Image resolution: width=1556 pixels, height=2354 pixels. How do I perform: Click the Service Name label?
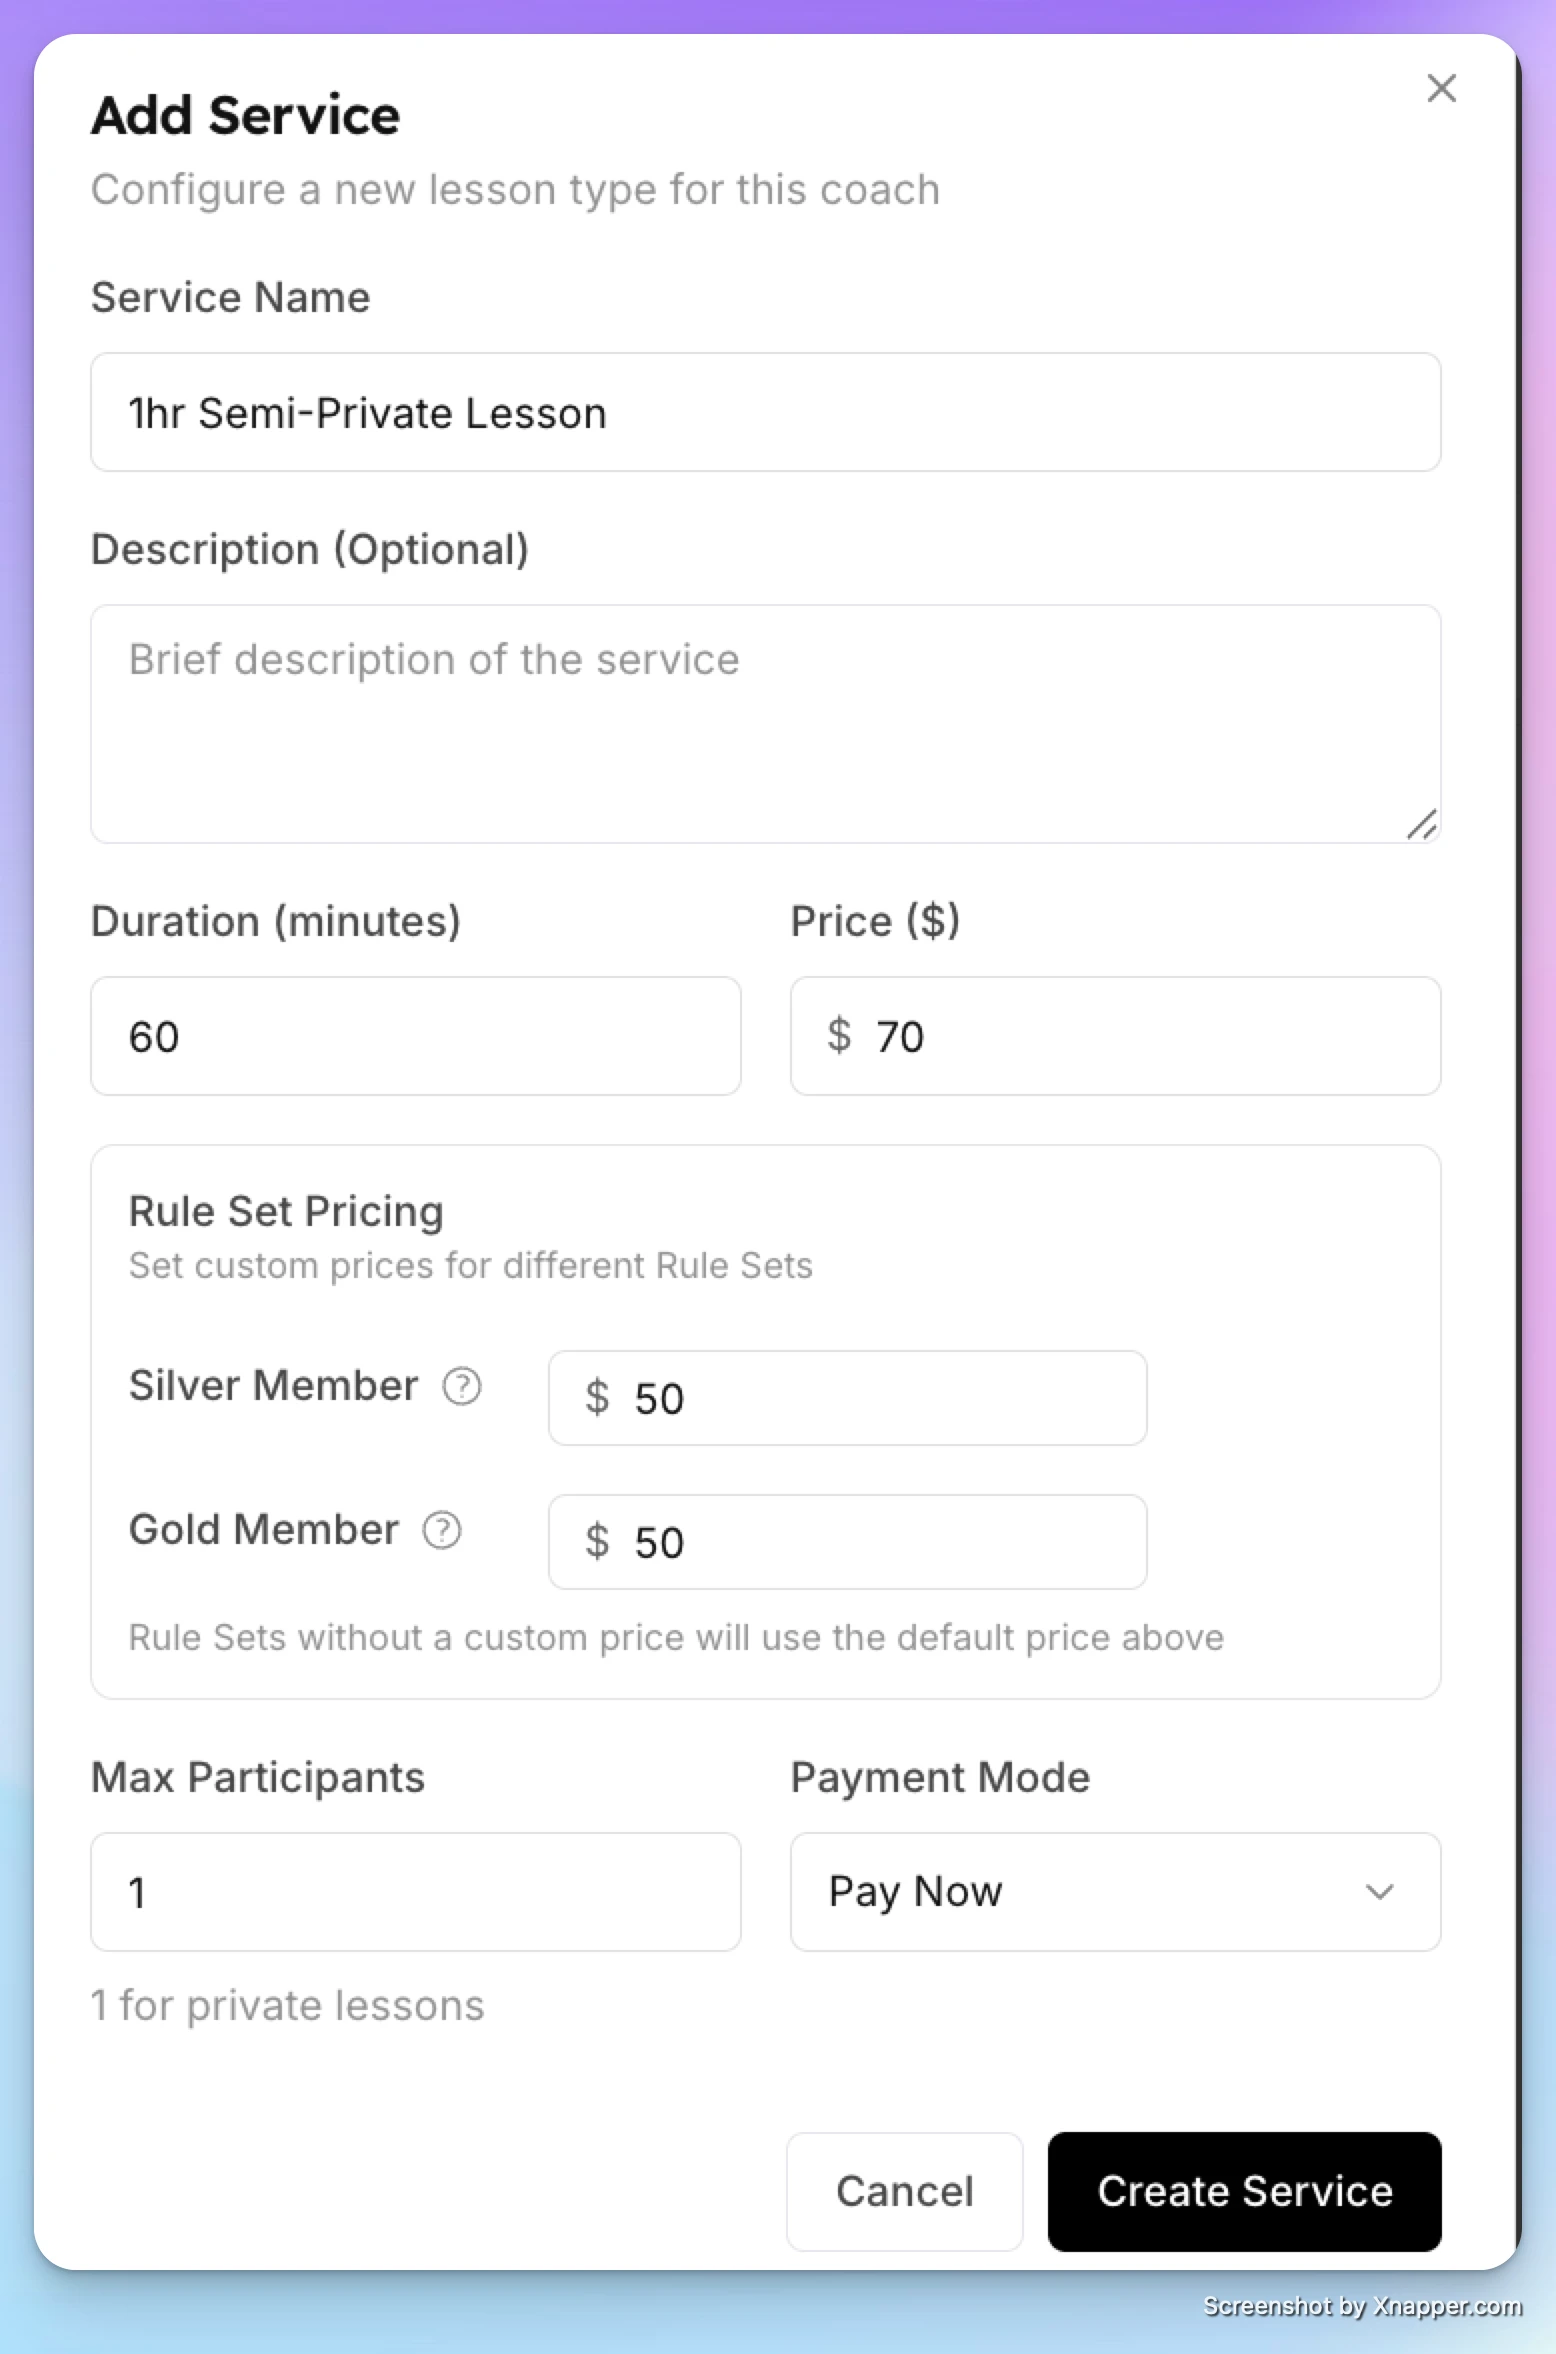point(231,298)
